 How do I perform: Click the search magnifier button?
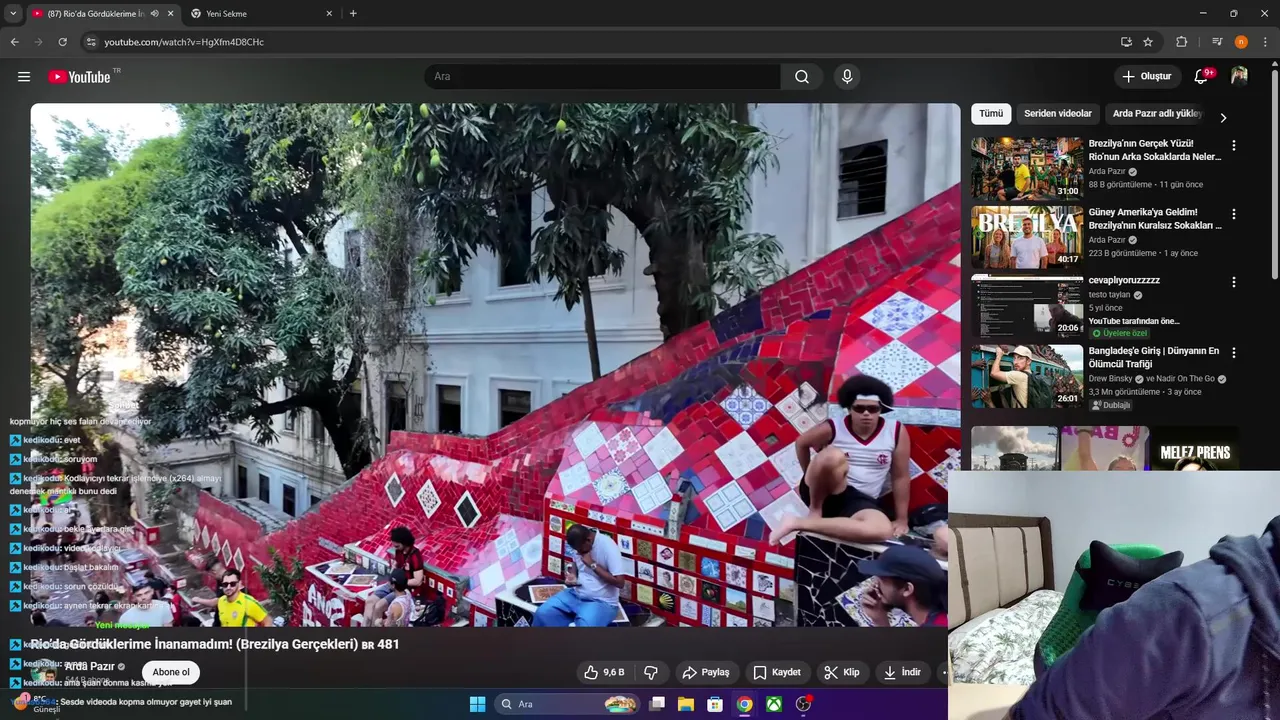tap(802, 77)
